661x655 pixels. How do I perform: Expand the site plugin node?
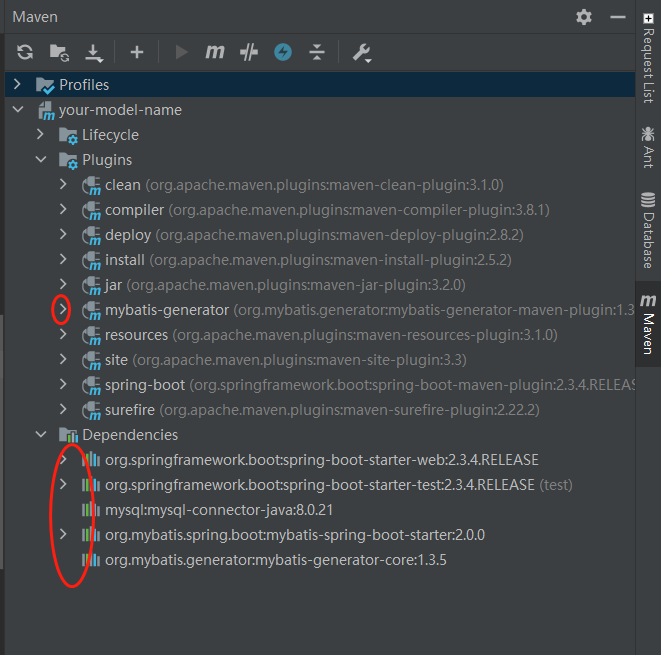(63, 359)
